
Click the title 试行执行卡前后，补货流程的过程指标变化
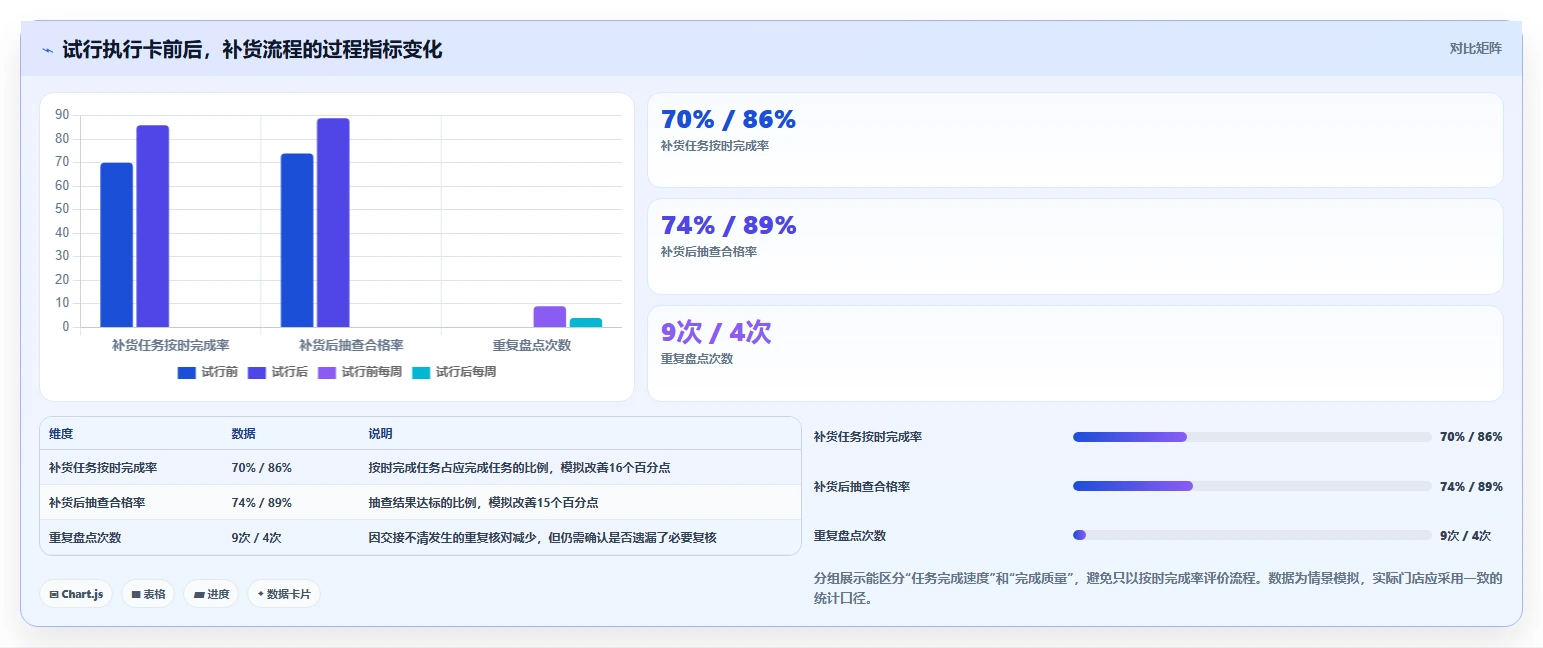(x=252, y=49)
